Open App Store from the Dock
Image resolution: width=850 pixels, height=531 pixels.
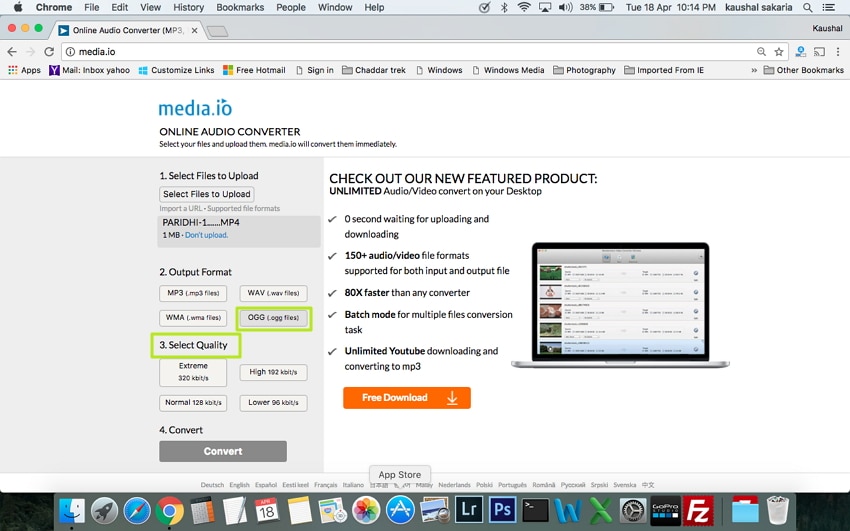pos(400,510)
